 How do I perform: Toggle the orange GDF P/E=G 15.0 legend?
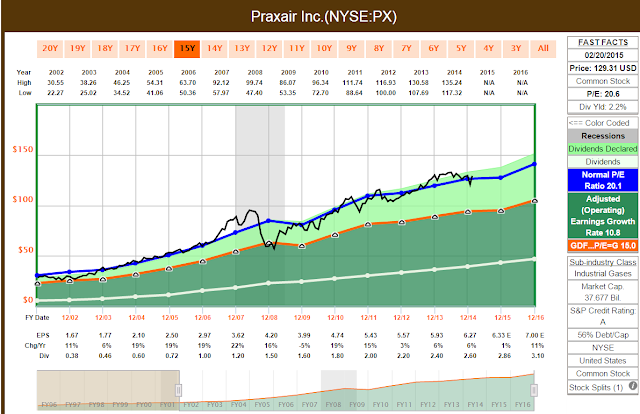point(603,245)
